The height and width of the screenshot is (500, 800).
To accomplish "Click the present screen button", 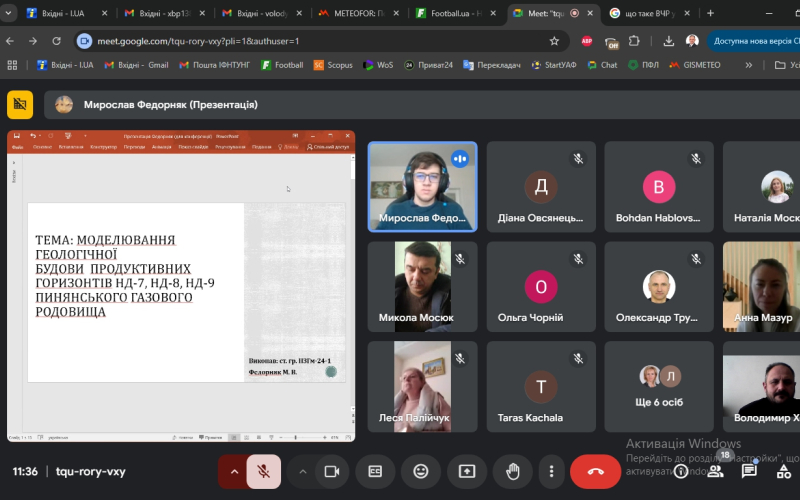I will pyautogui.click(x=467, y=471).
